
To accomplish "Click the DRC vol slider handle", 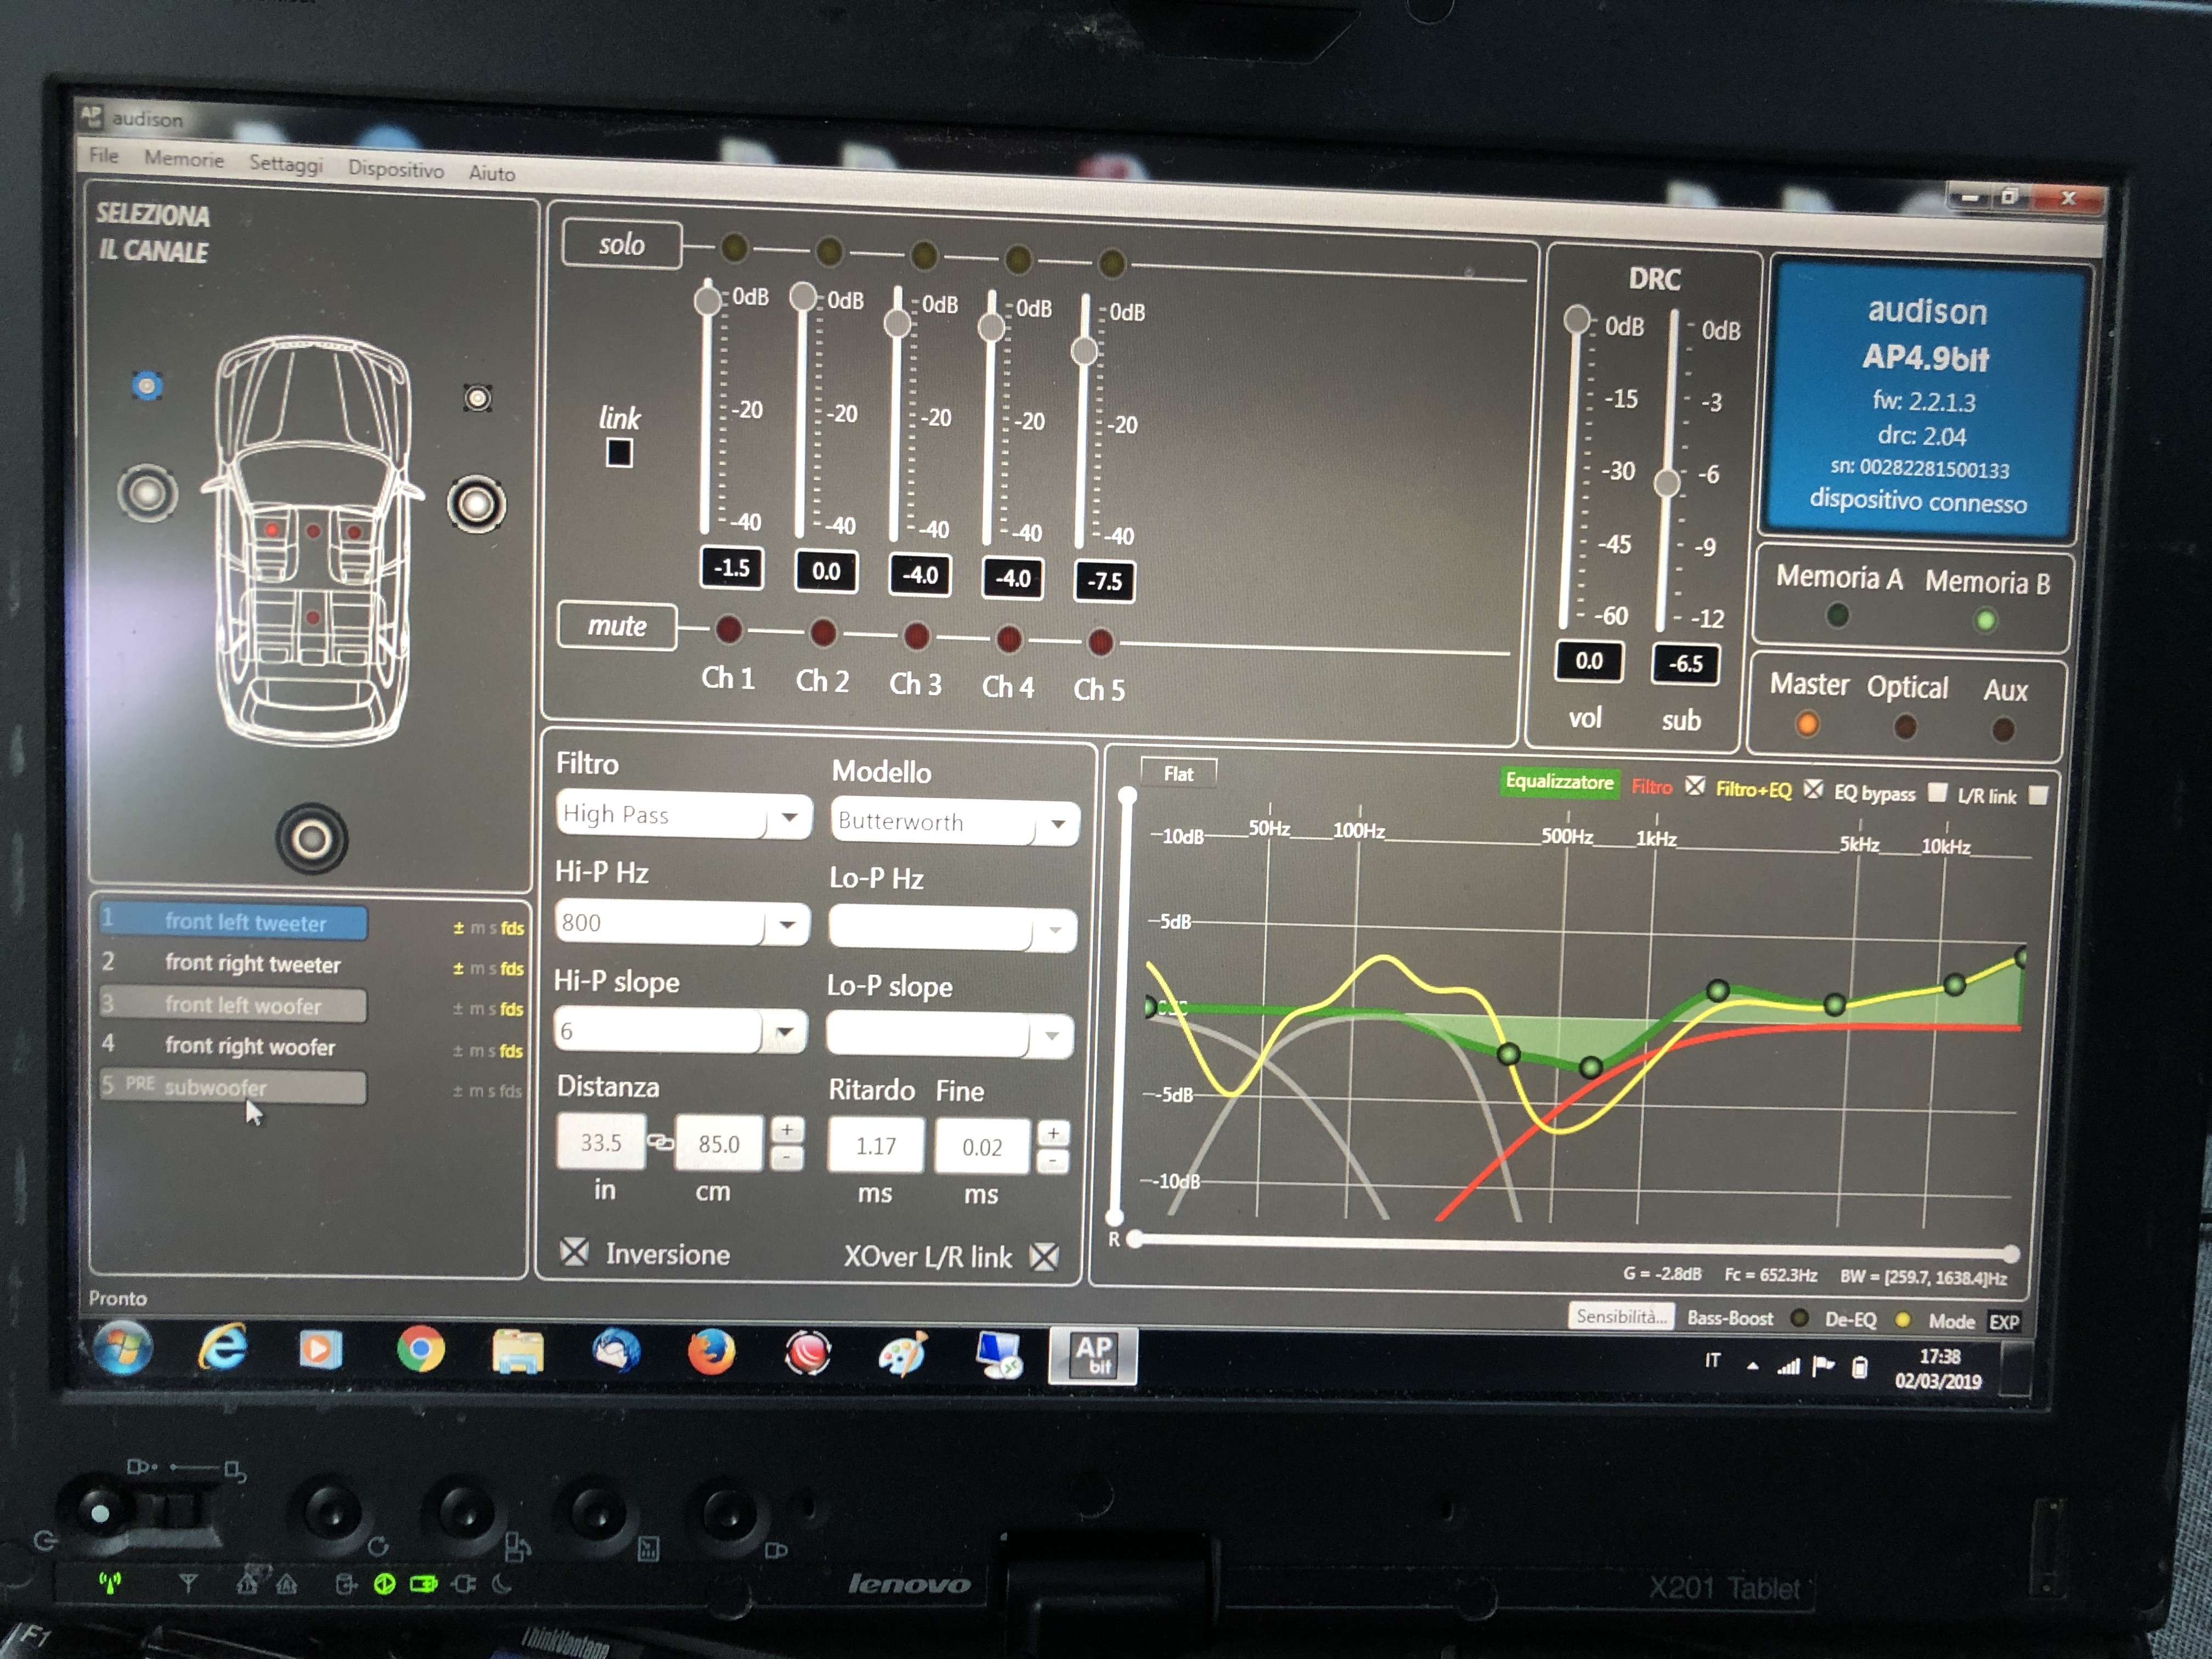I will point(1577,319).
